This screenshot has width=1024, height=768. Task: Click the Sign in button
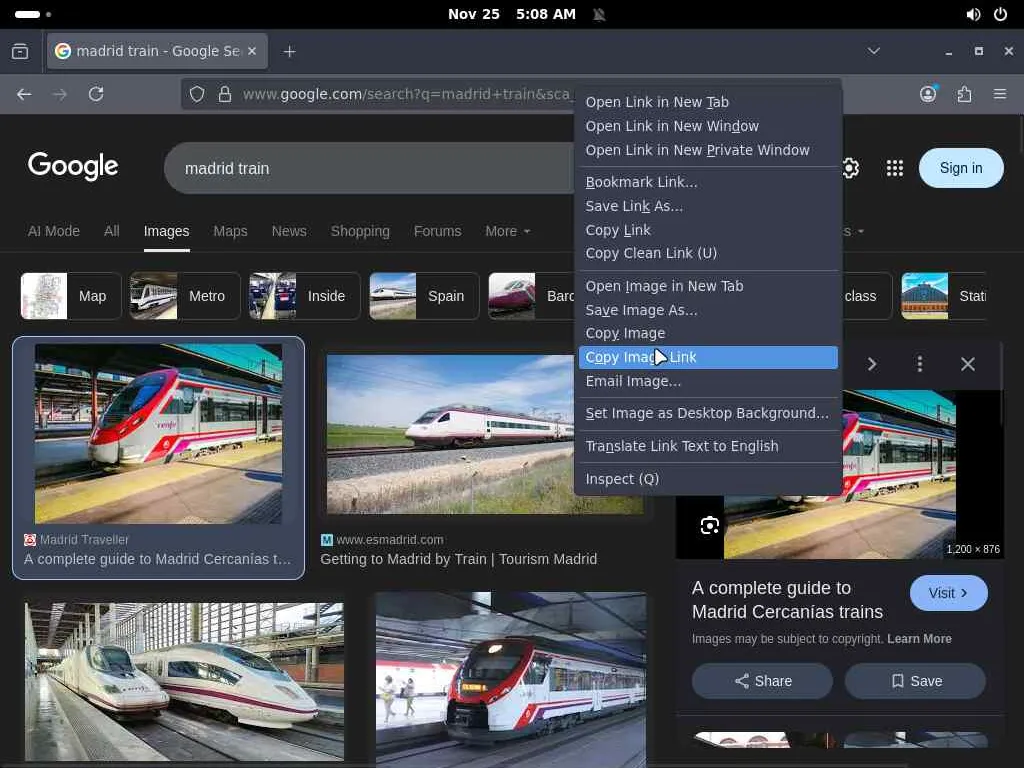(961, 168)
